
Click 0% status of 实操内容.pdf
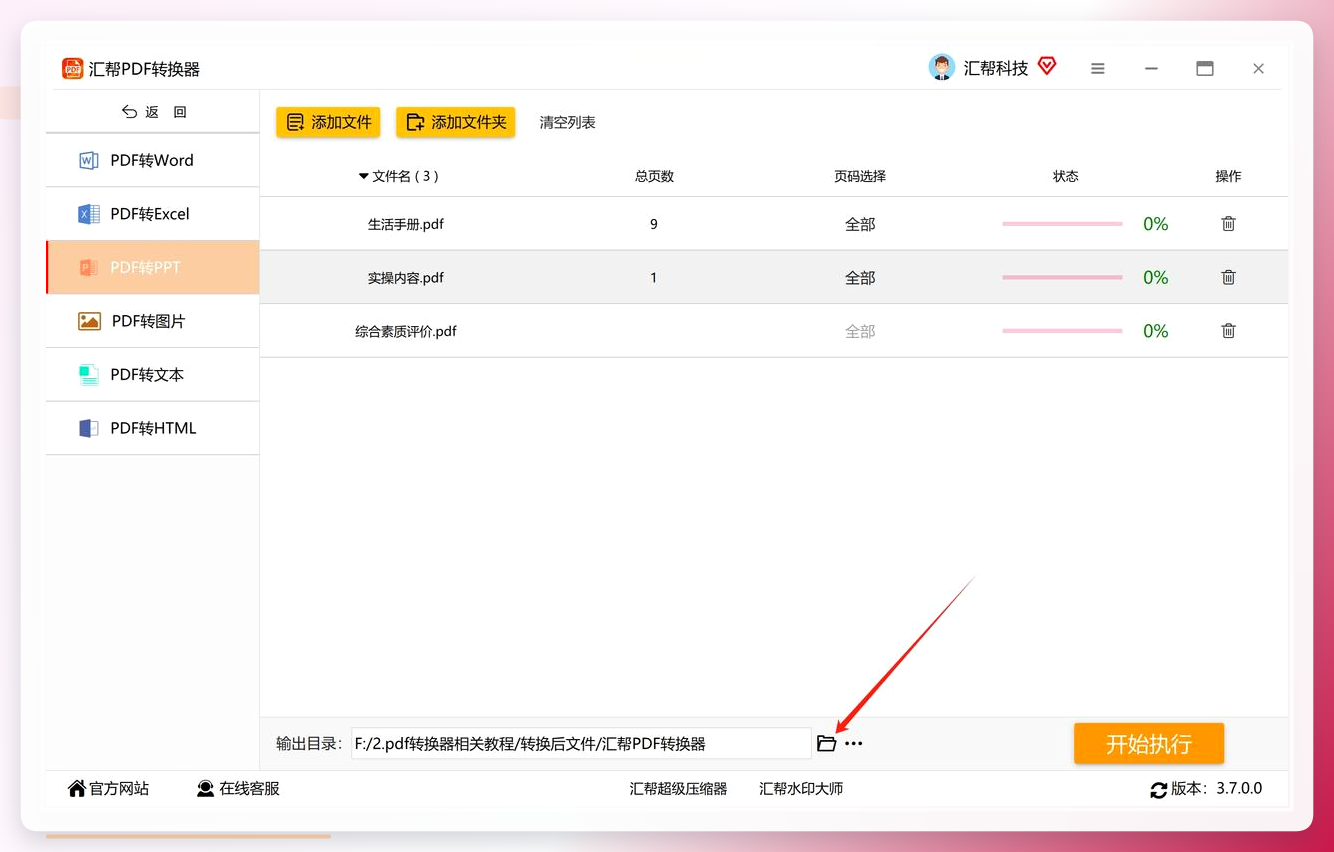pos(1156,277)
